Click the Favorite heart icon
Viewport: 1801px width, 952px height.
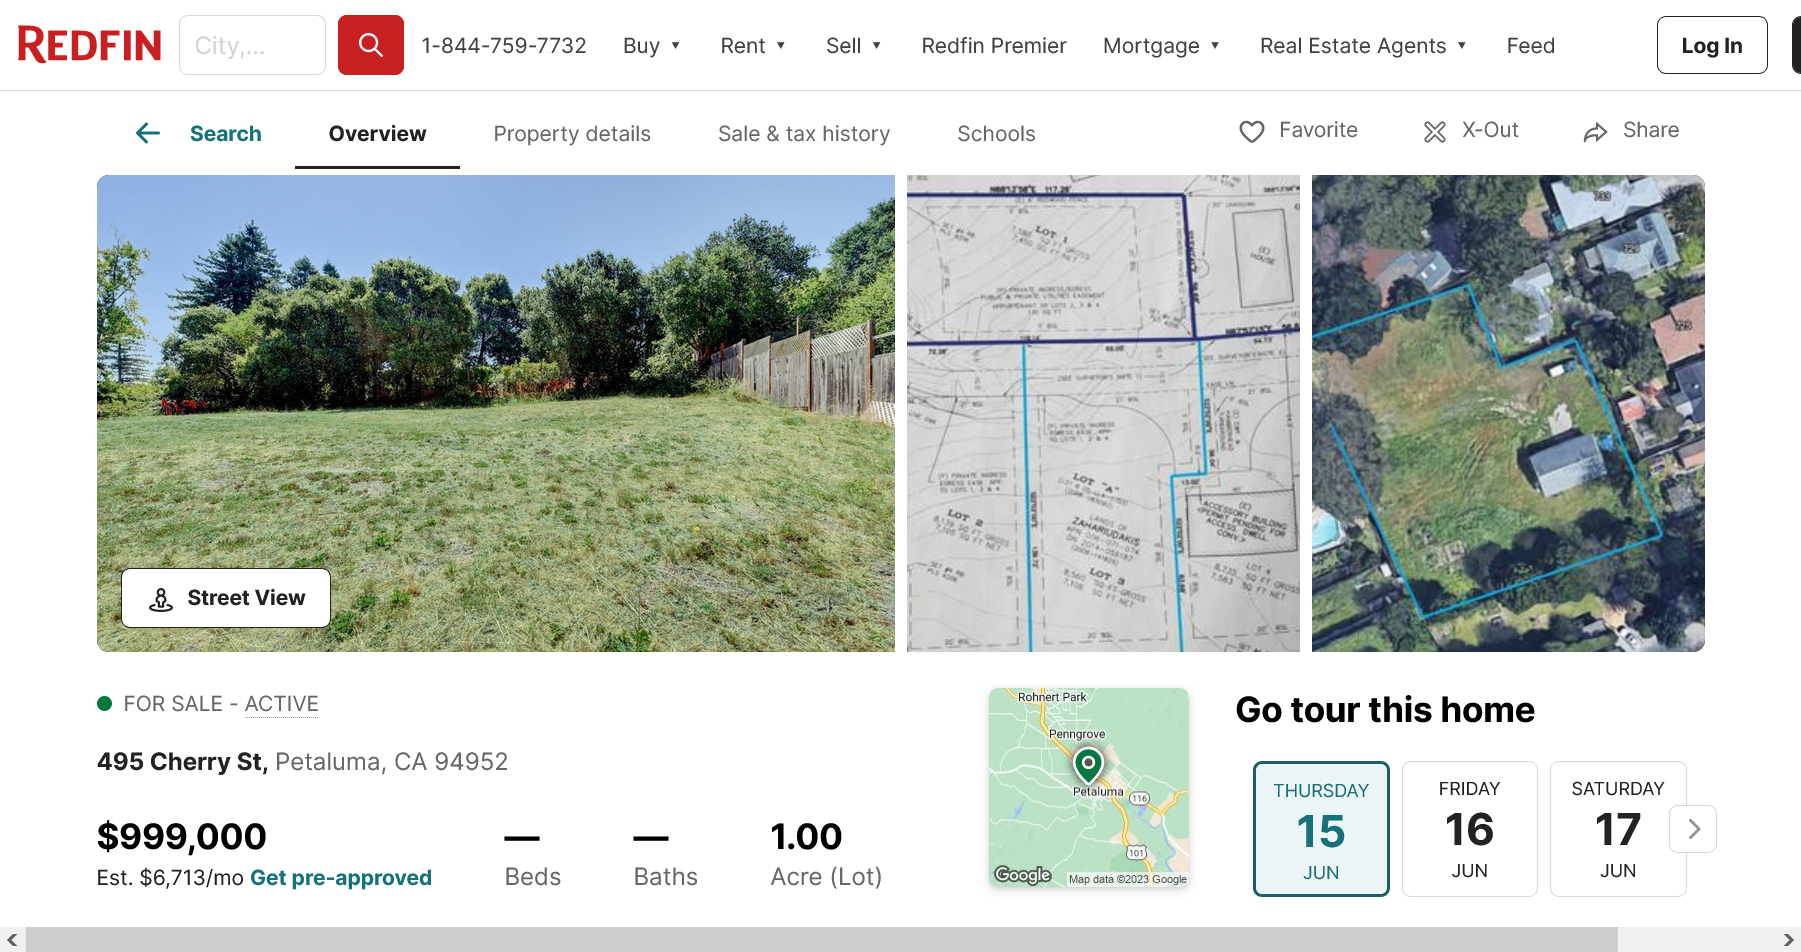(1251, 131)
